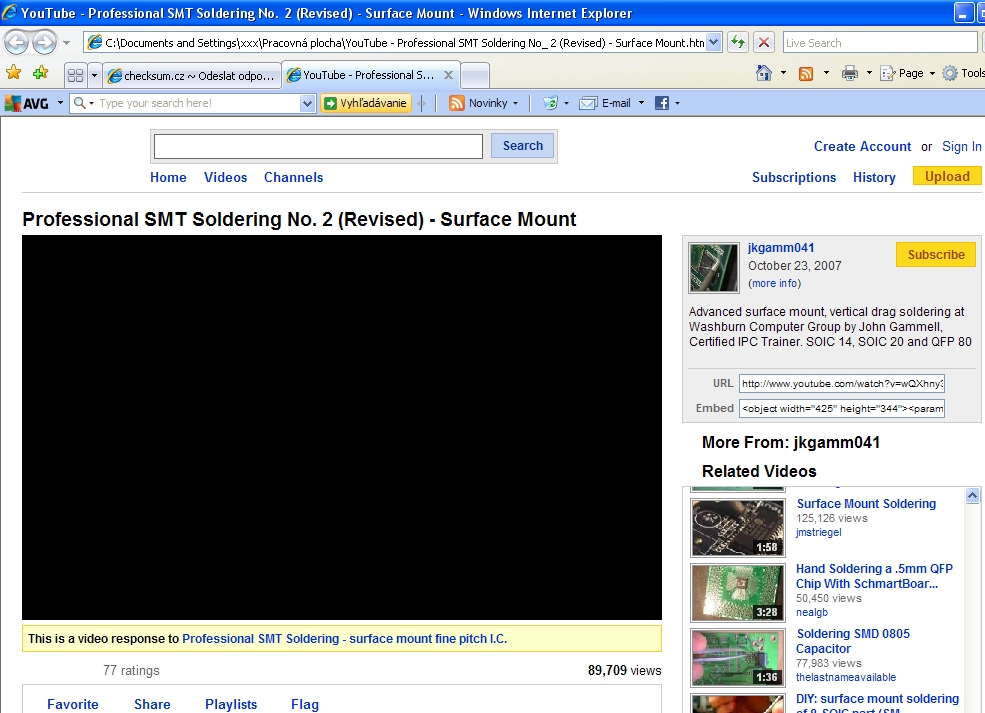
Task: Open the Page menu
Action: 908,73
